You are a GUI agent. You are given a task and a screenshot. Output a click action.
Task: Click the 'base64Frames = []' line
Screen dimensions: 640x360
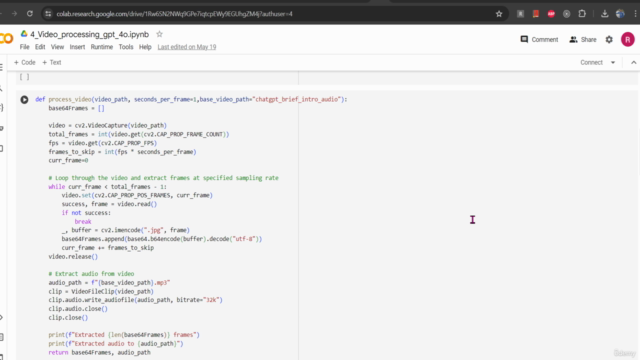(x=76, y=108)
